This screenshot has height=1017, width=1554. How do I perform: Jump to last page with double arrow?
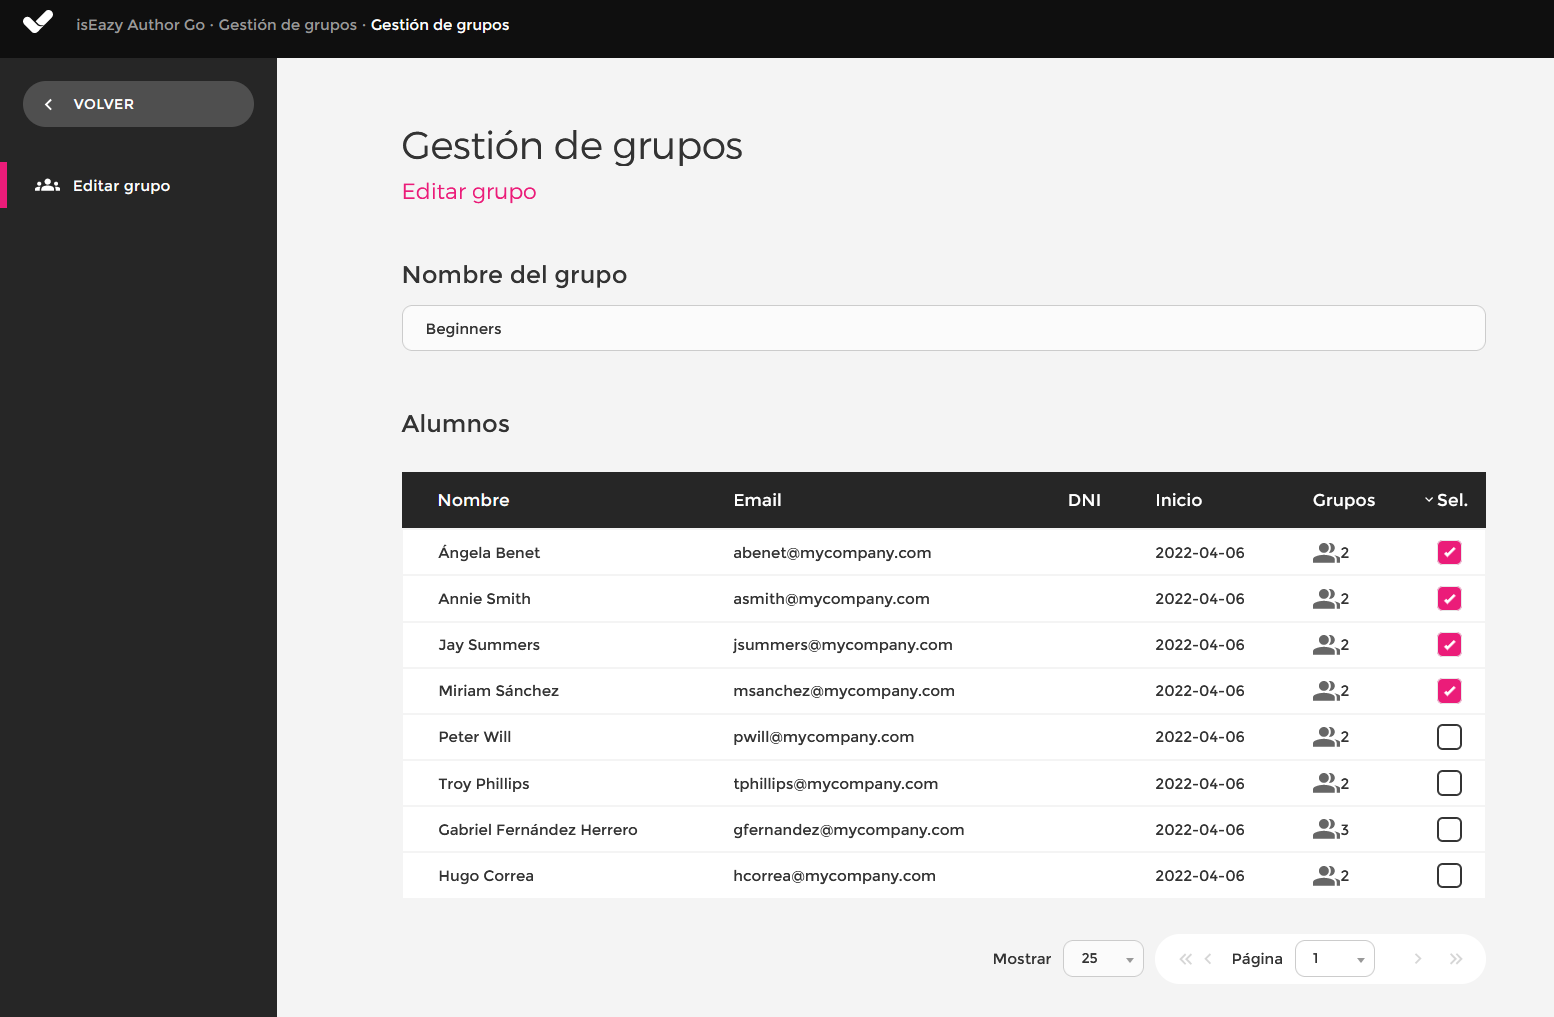click(x=1456, y=959)
